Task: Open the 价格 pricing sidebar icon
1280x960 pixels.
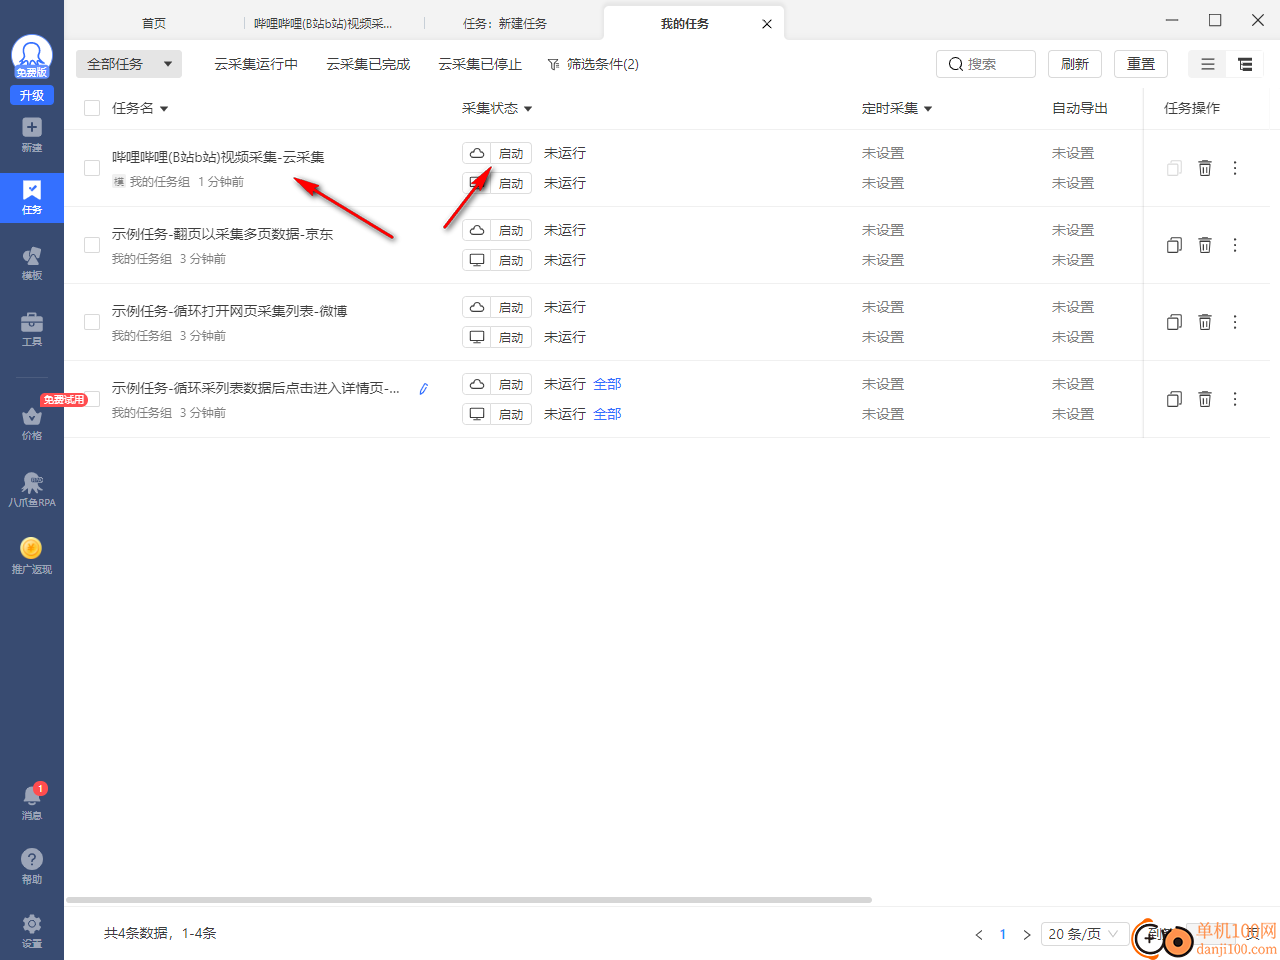Action: click(x=32, y=424)
